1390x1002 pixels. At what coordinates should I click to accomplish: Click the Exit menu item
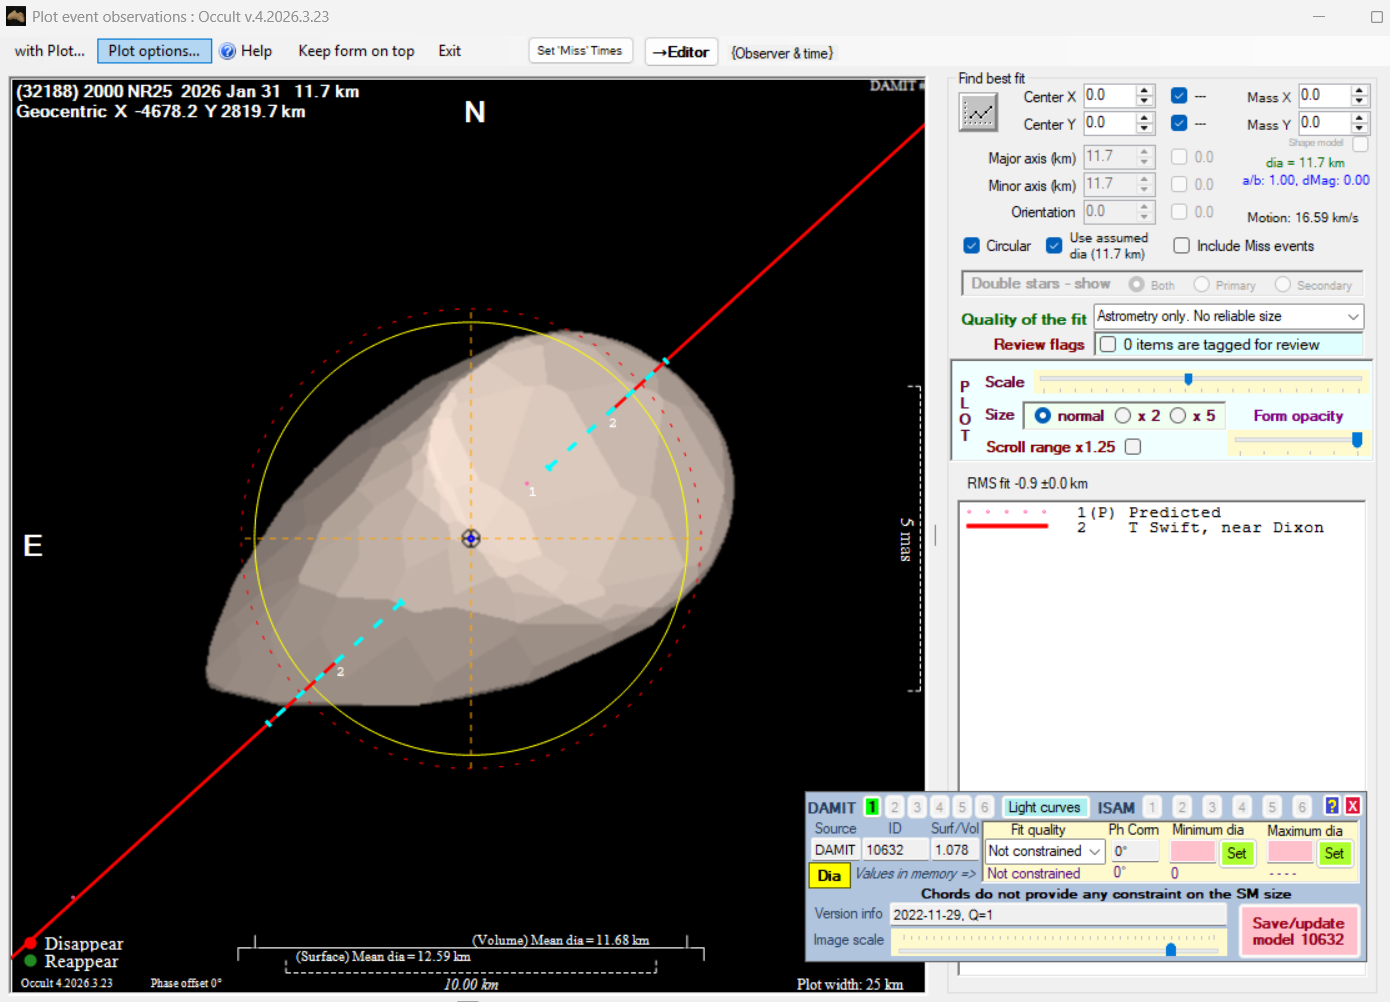coord(449,51)
